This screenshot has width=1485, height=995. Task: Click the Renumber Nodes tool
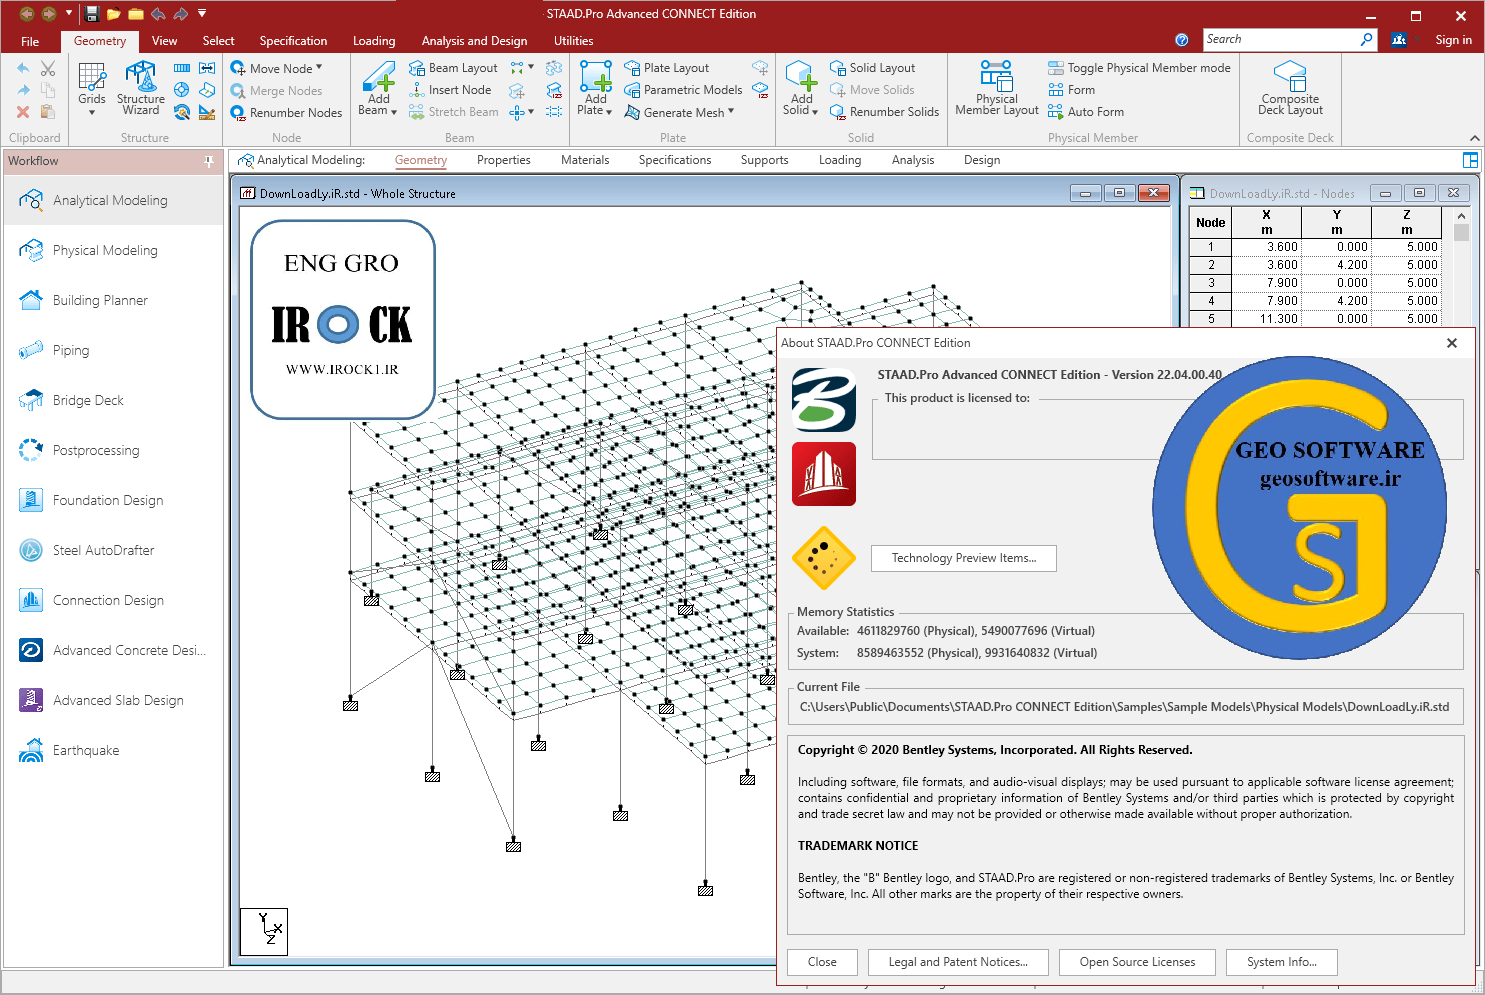pos(286,113)
